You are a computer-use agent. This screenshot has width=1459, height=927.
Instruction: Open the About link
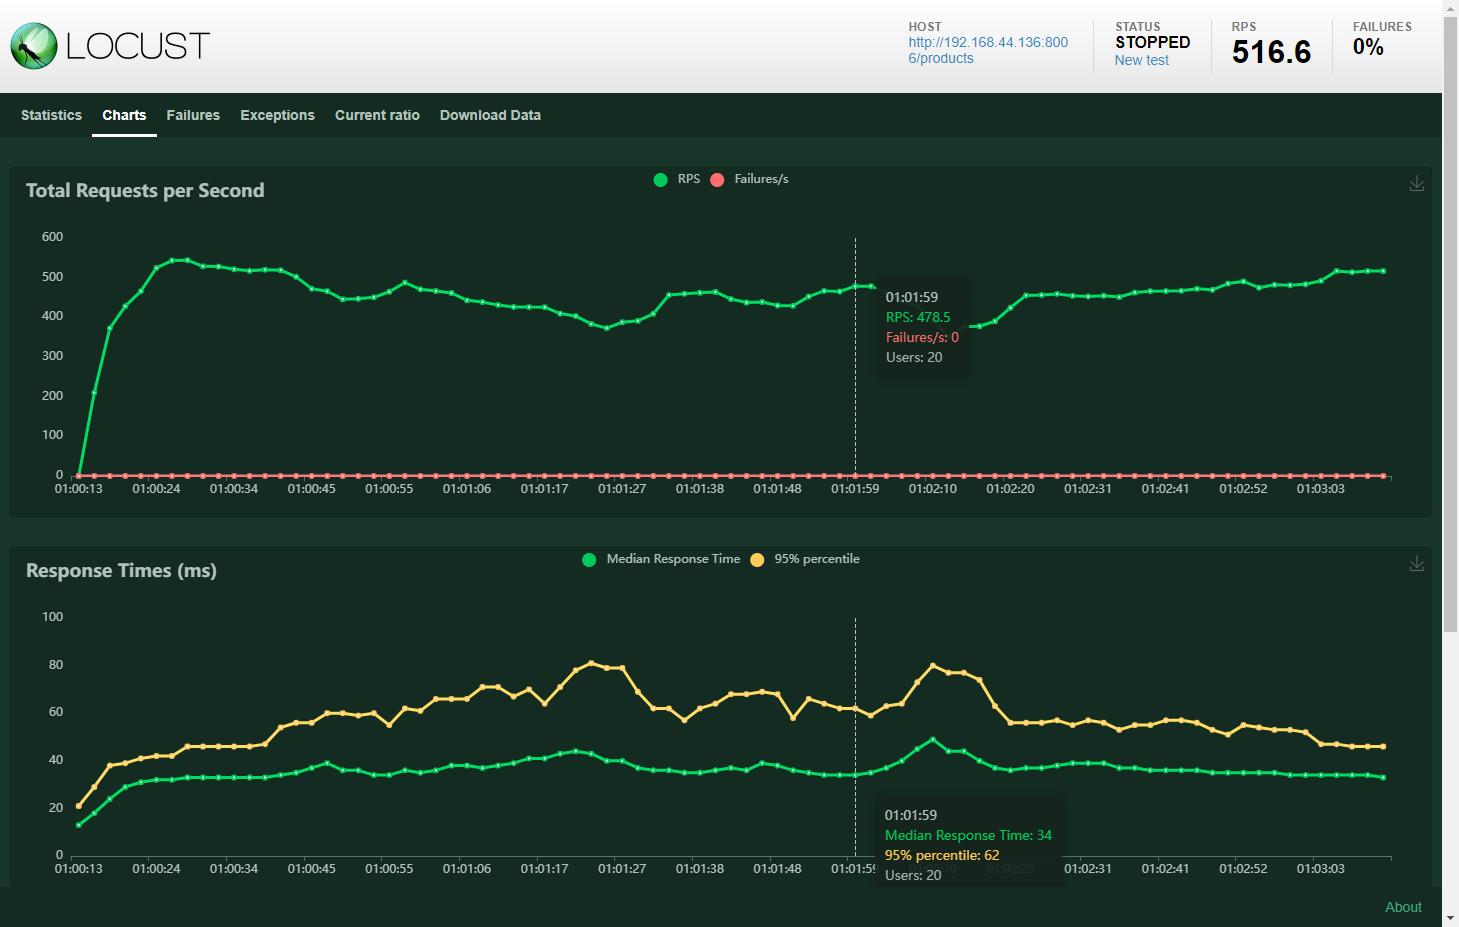point(1403,907)
